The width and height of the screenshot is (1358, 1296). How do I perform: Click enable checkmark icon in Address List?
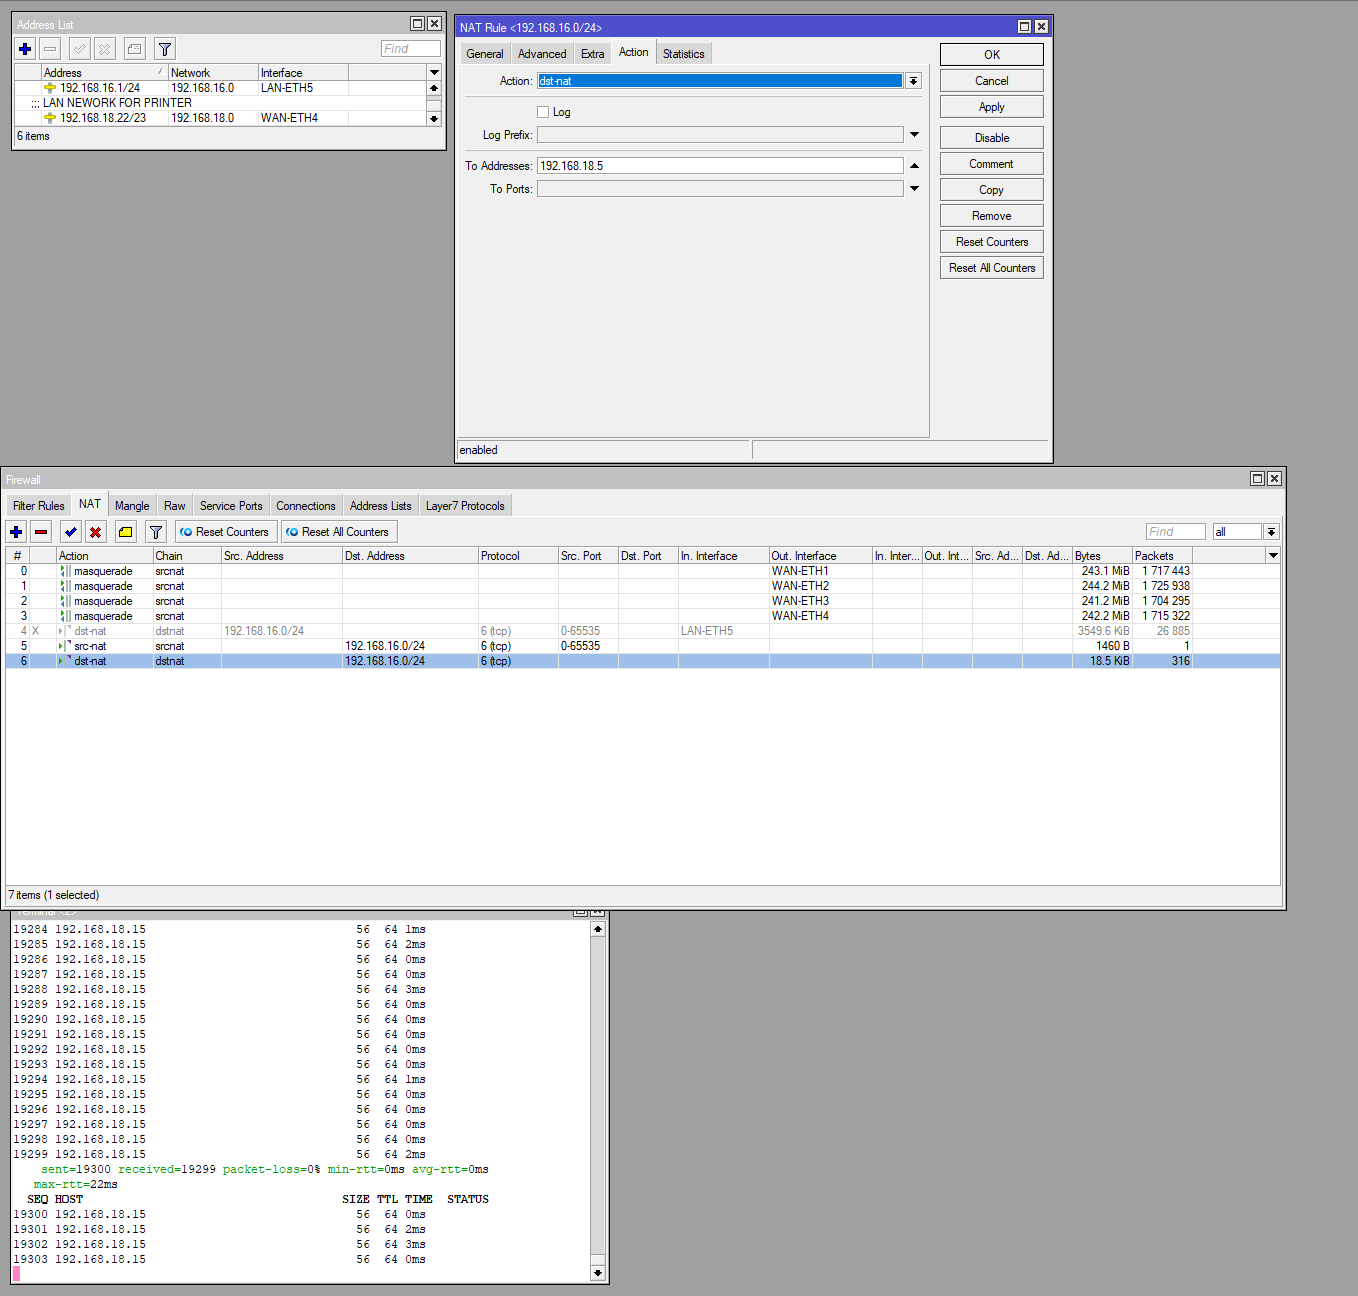click(x=80, y=48)
